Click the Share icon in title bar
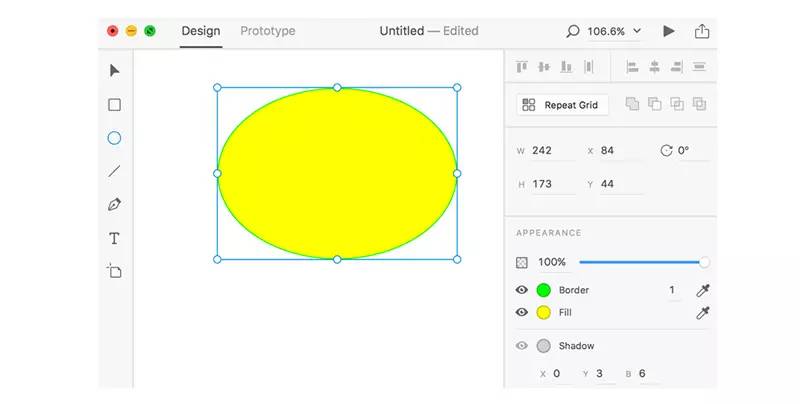 coord(702,31)
